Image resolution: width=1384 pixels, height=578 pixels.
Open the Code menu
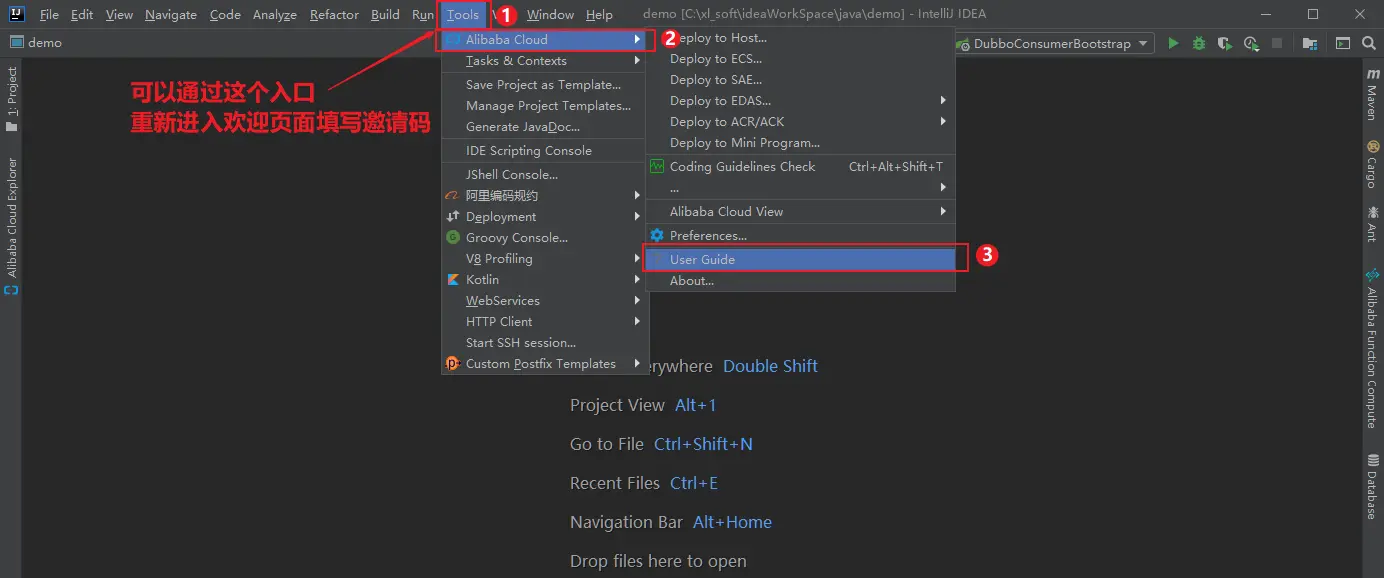(x=225, y=15)
